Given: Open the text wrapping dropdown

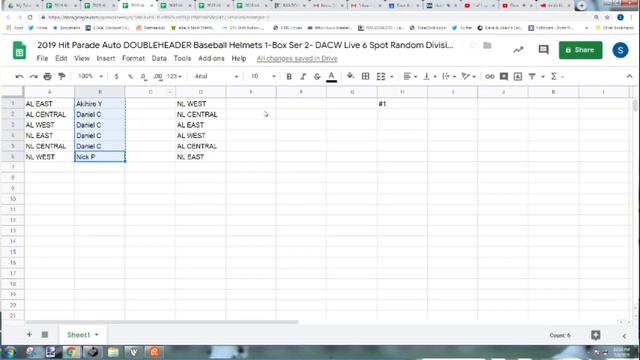Looking at the screenshot, I should click(448, 76).
